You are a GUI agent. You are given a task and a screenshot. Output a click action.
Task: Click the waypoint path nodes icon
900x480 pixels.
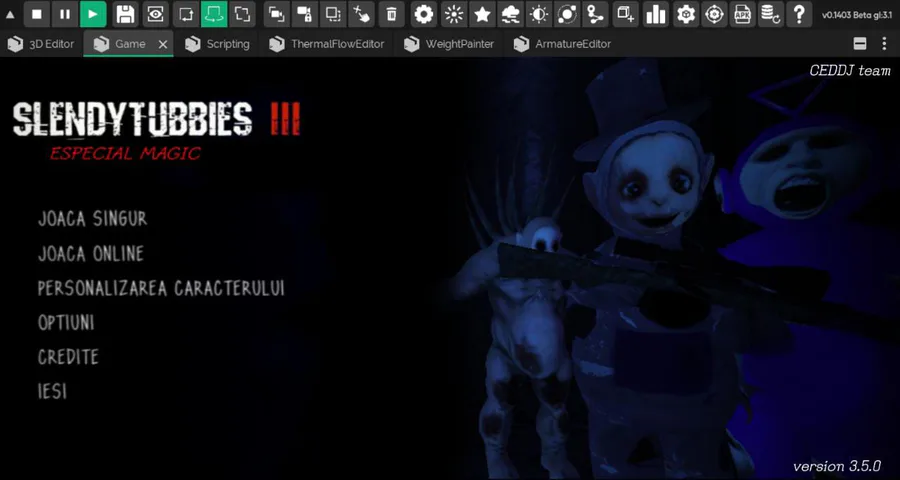(x=595, y=14)
